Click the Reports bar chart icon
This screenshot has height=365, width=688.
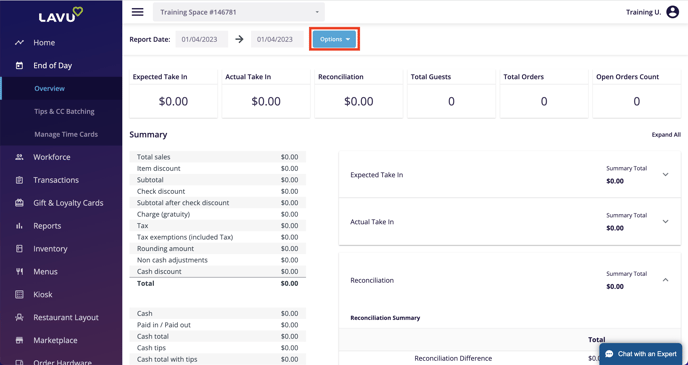click(19, 226)
